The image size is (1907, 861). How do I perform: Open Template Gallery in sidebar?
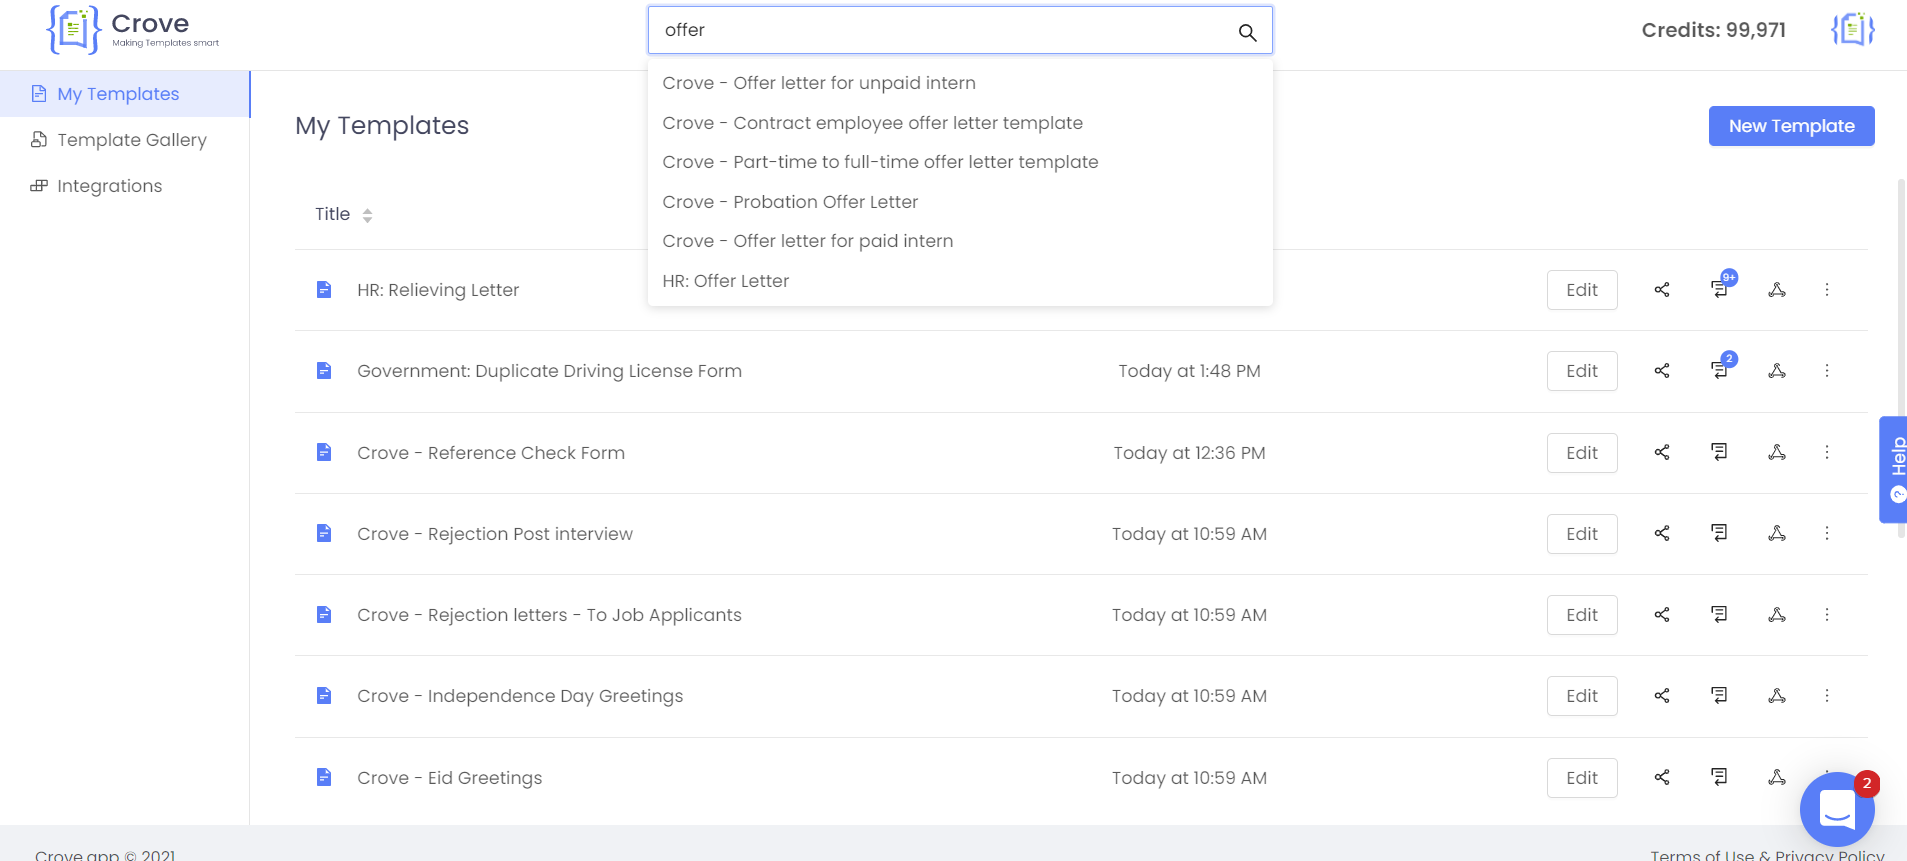(131, 140)
